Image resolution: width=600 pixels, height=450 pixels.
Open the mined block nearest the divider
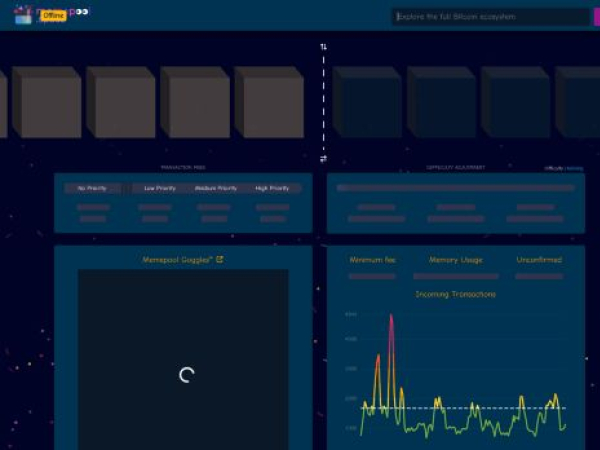click(x=270, y=103)
